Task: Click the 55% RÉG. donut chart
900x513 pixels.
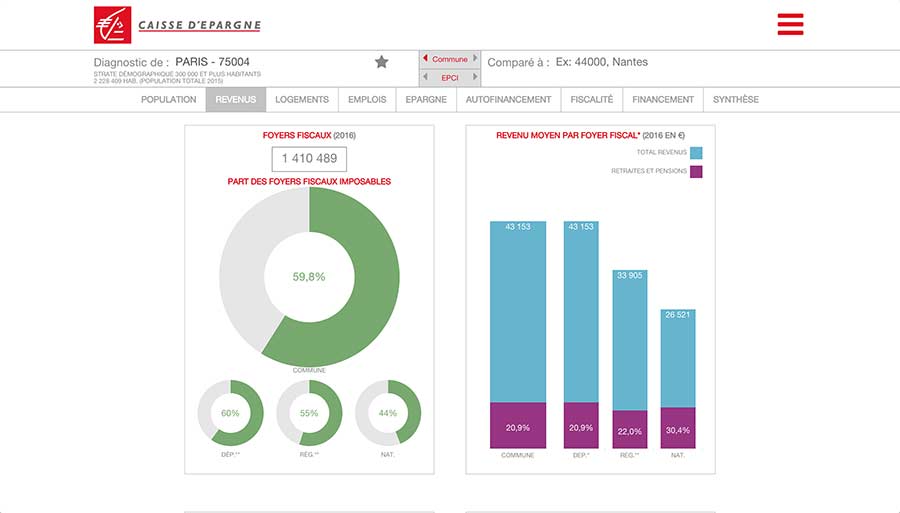Action: [309, 413]
